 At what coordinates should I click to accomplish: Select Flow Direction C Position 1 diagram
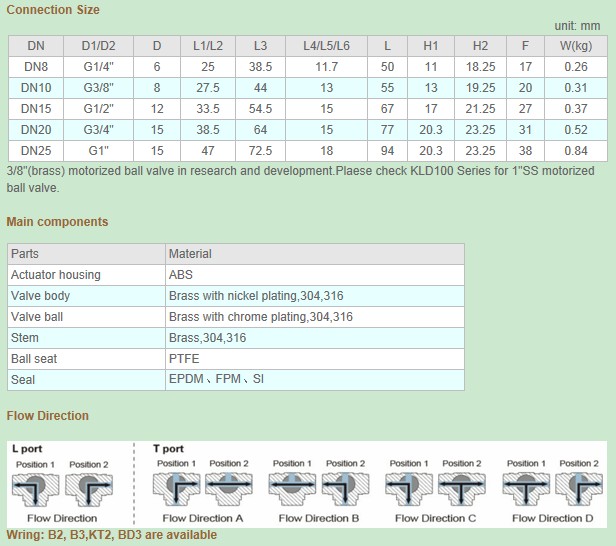point(407,489)
